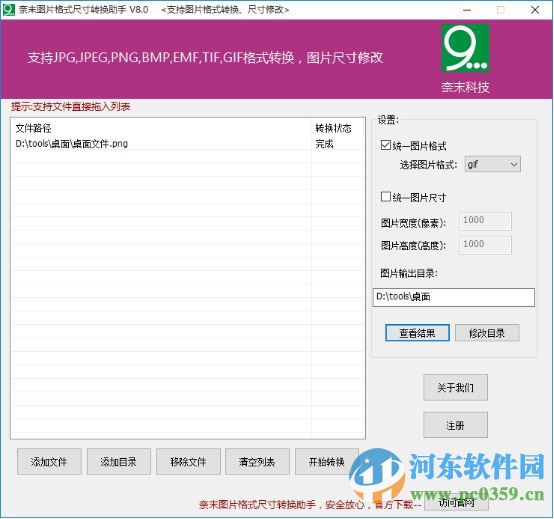Click the 转换状态 column header
Screen dimensions: 554x519
coord(333,128)
